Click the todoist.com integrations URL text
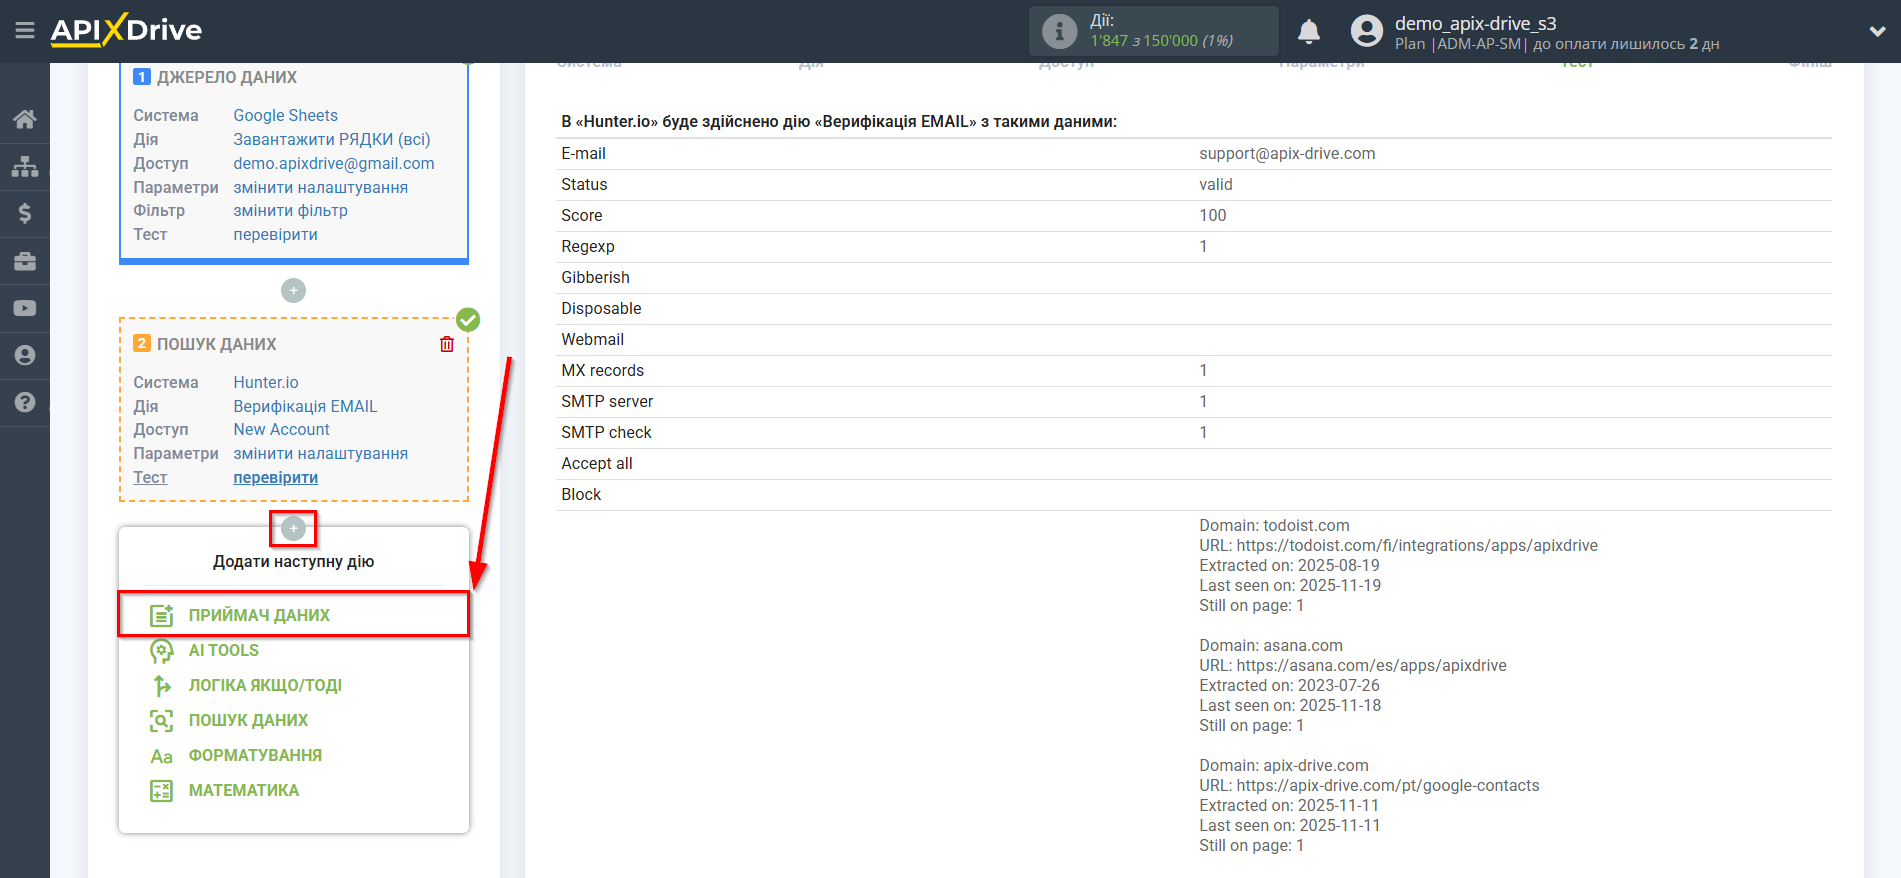The width and height of the screenshot is (1901, 878). 1398,545
